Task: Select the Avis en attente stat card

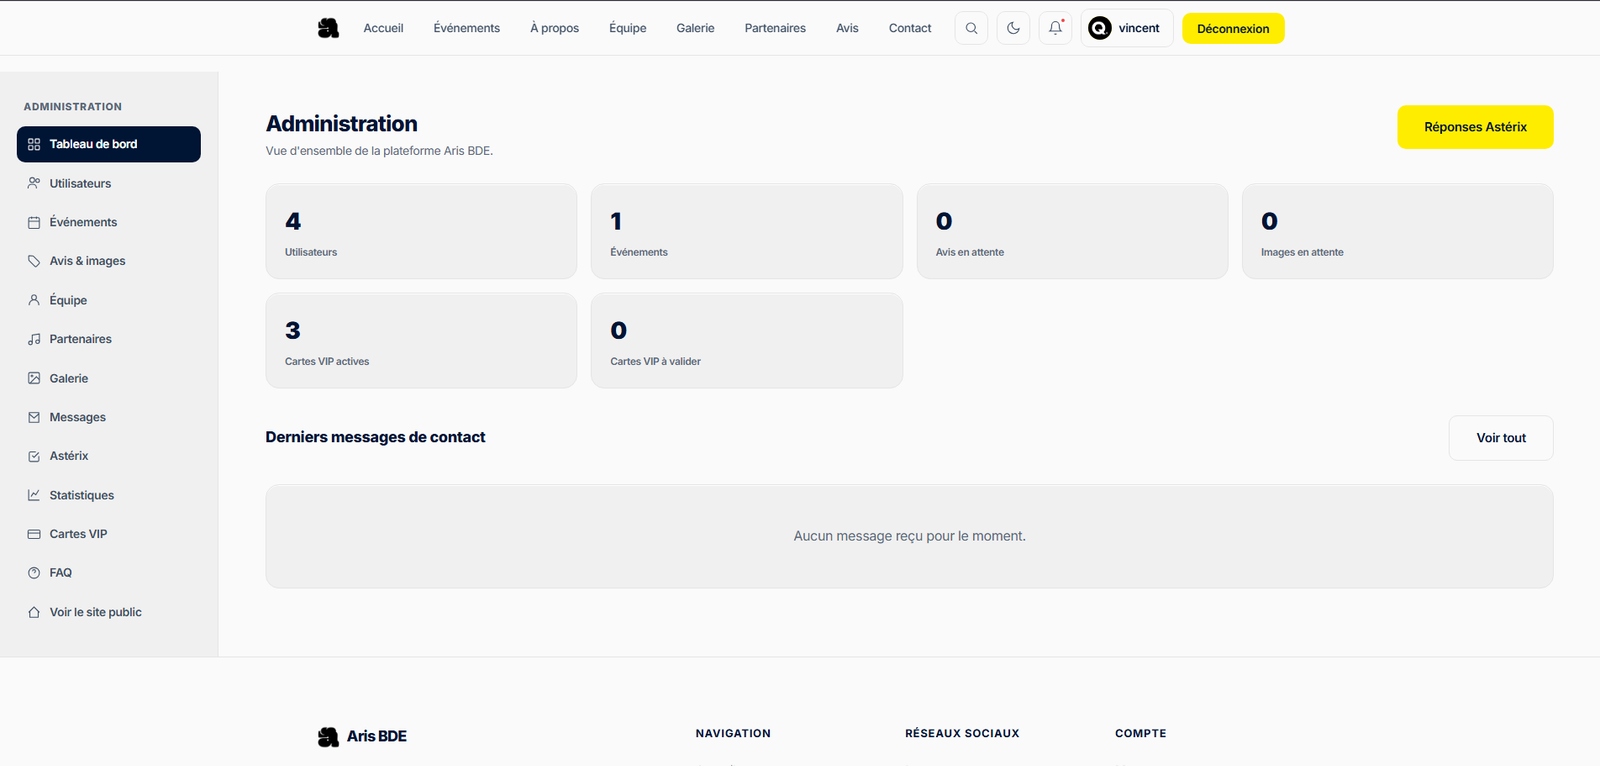Action: [1072, 231]
